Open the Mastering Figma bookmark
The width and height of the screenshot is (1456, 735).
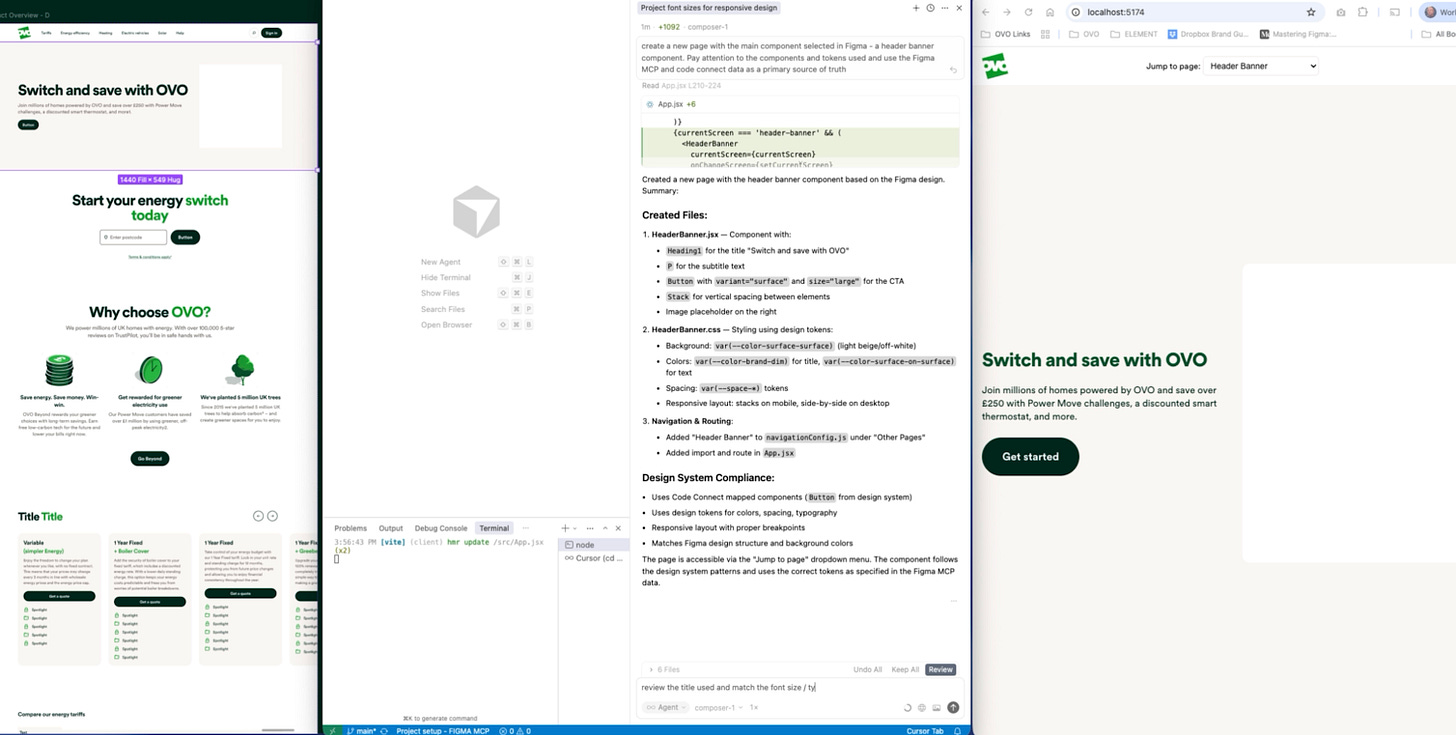[x=1298, y=34]
